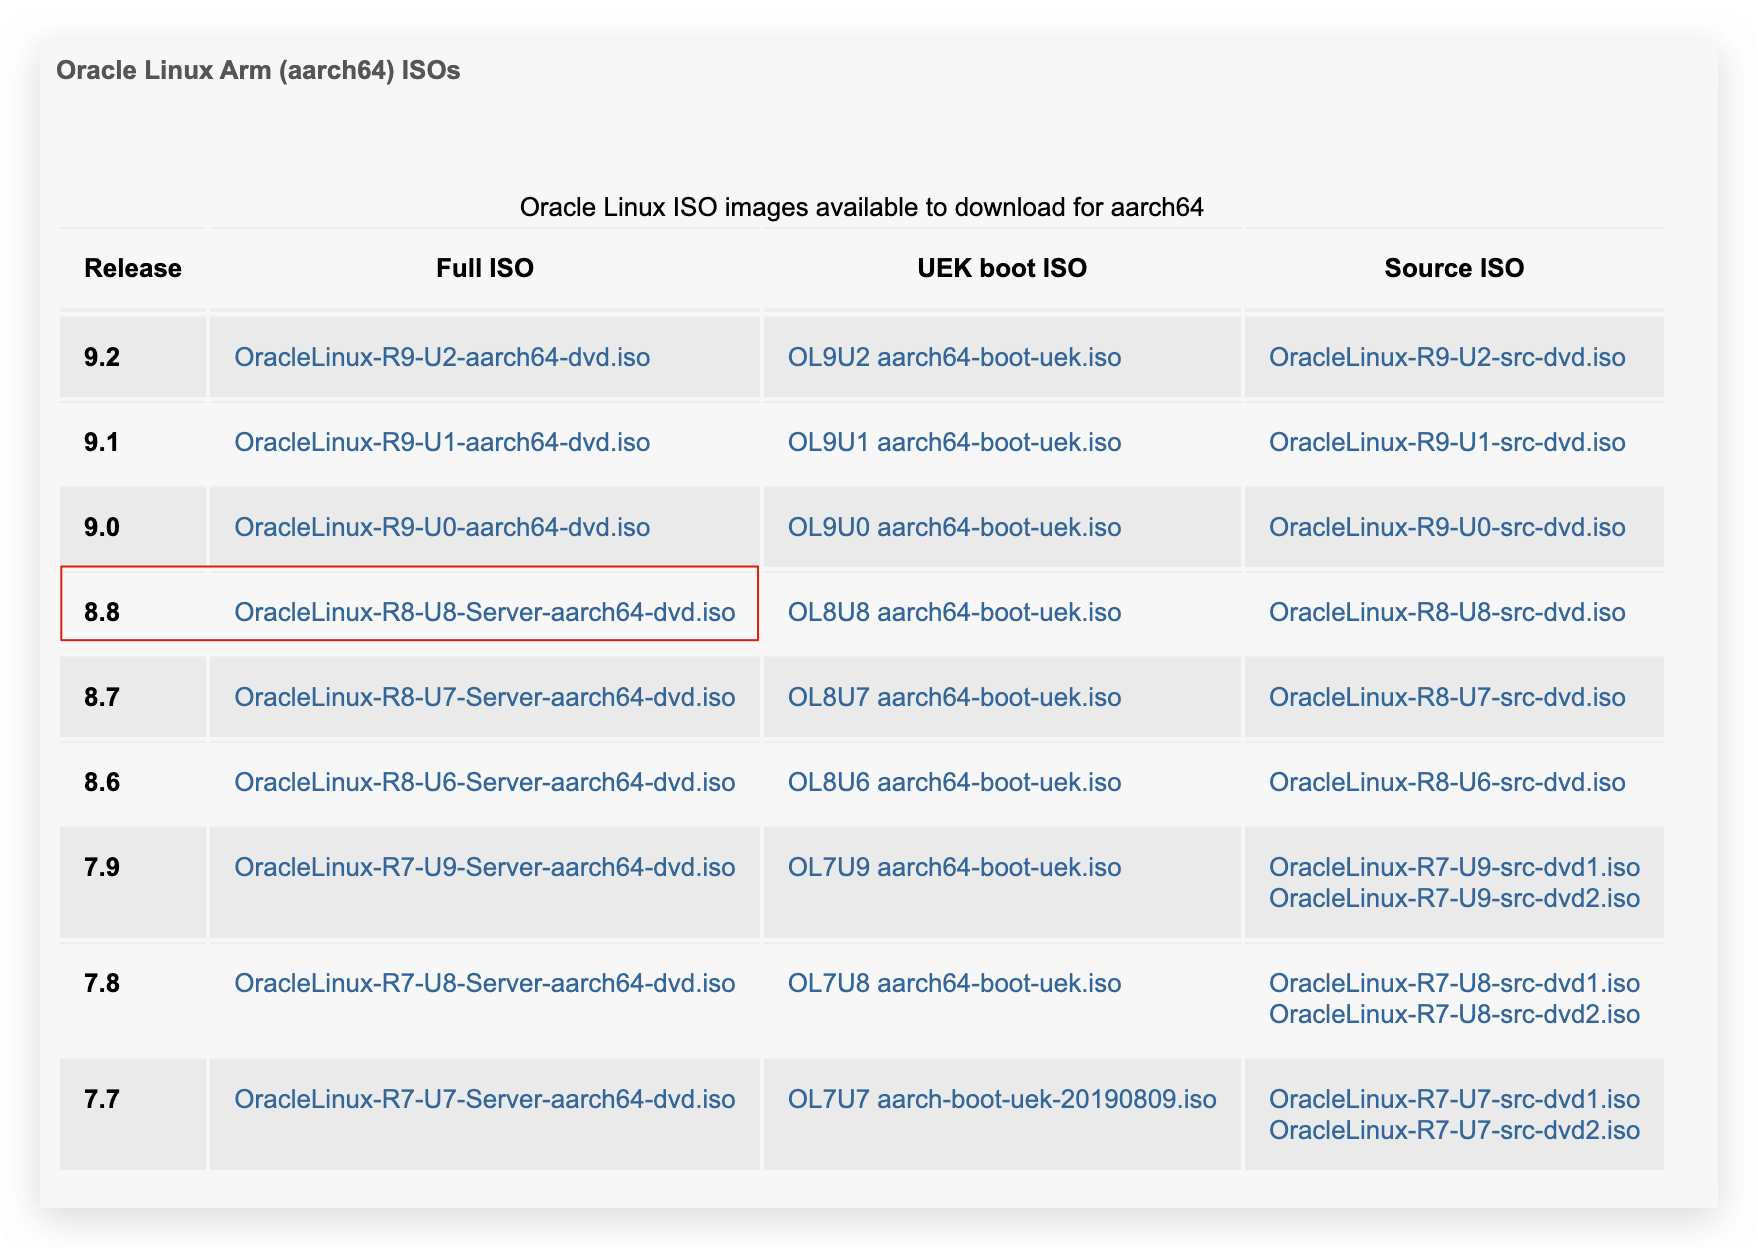Click the Source ISO column header
This screenshot has height=1248, width=1758.
click(x=1454, y=268)
